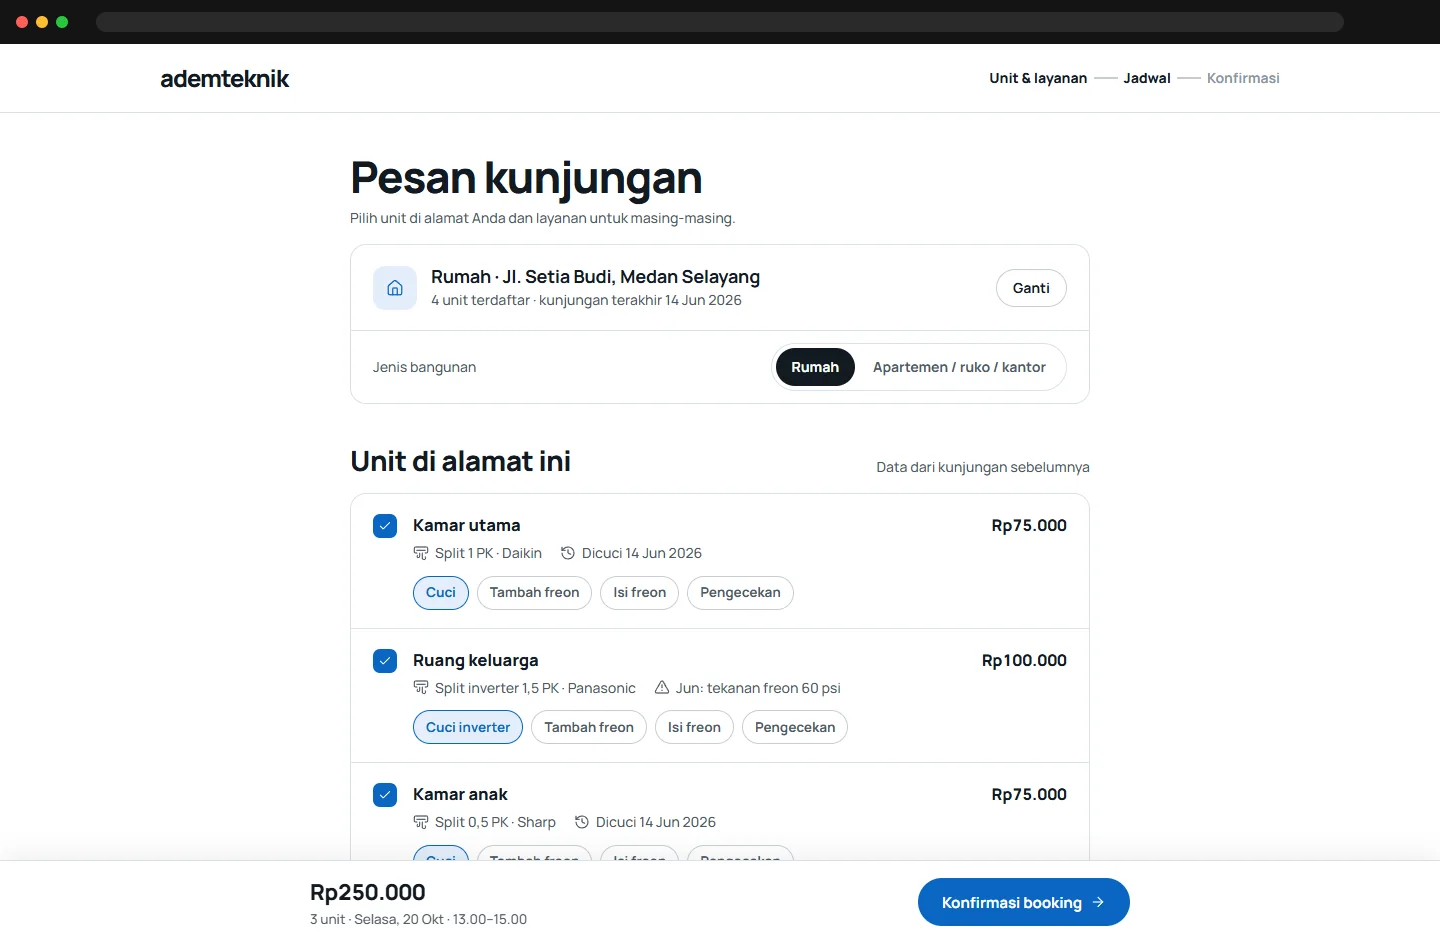Uncheck the Kamar anak unit checkbox

click(x=385, y=795)
